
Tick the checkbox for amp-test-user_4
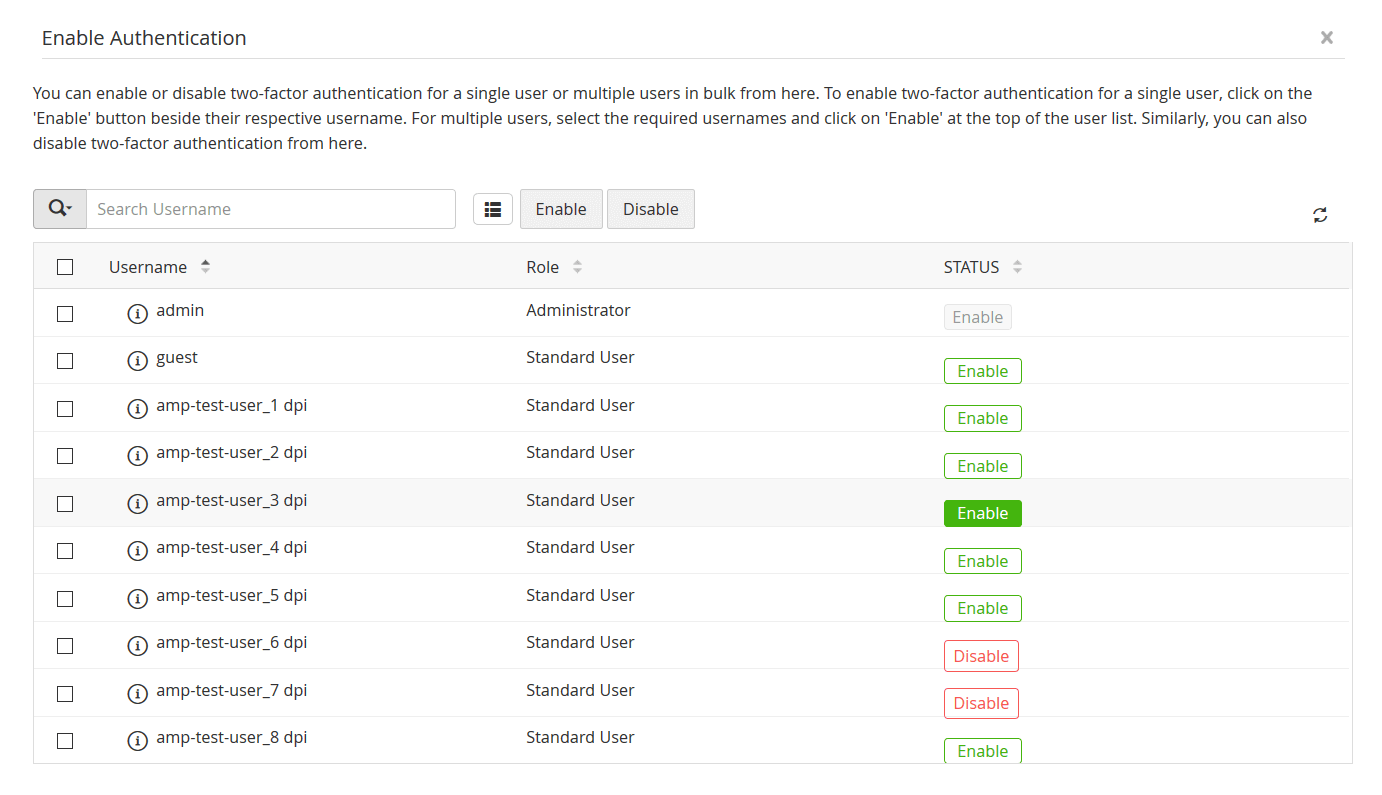[65, 550]
